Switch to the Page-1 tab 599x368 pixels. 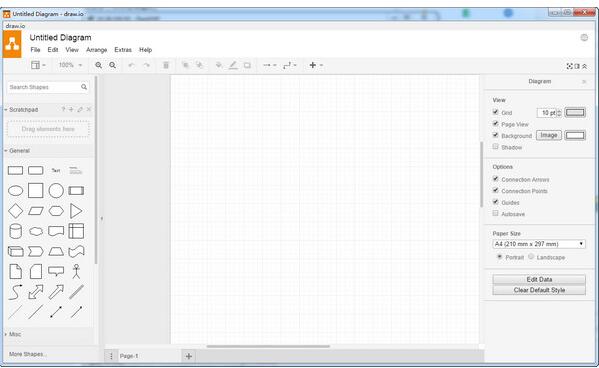pos(129,356)
